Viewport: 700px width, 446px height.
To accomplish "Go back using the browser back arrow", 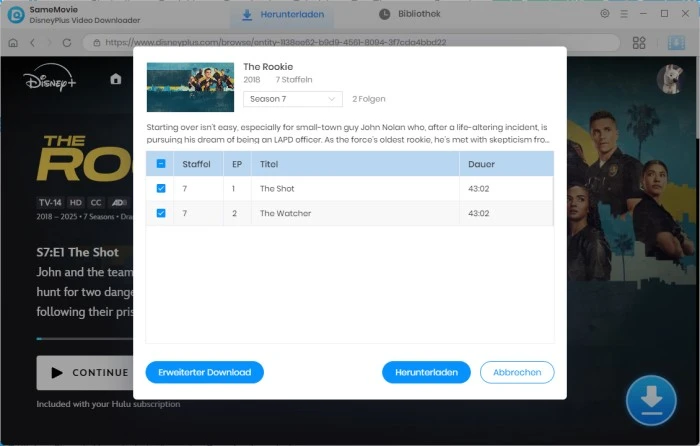I will pyautogui.click(x=33, y=43).
